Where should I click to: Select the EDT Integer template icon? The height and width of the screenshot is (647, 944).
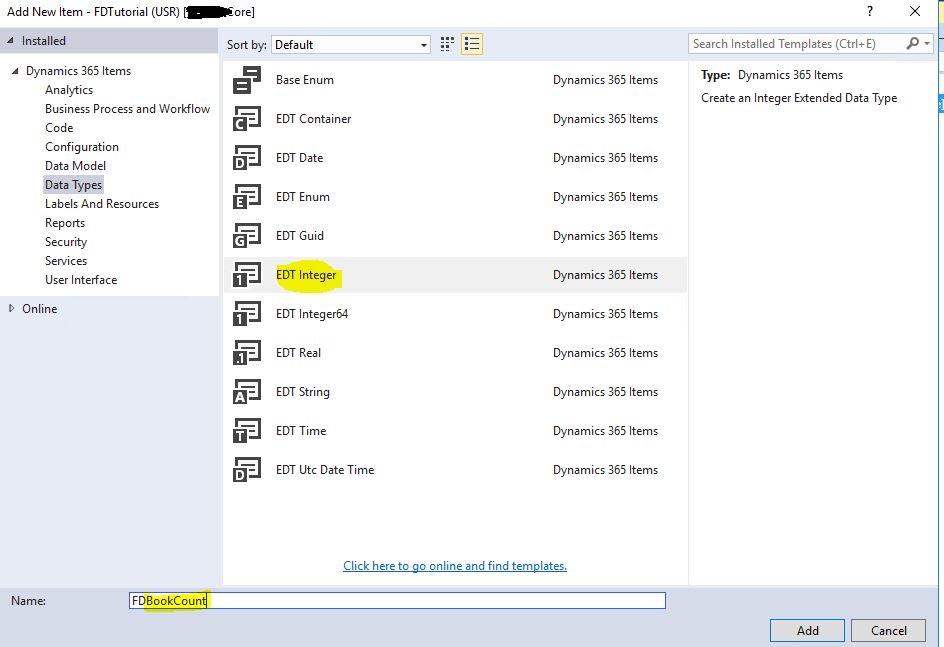pyautogui.click(x=247, y=275)
